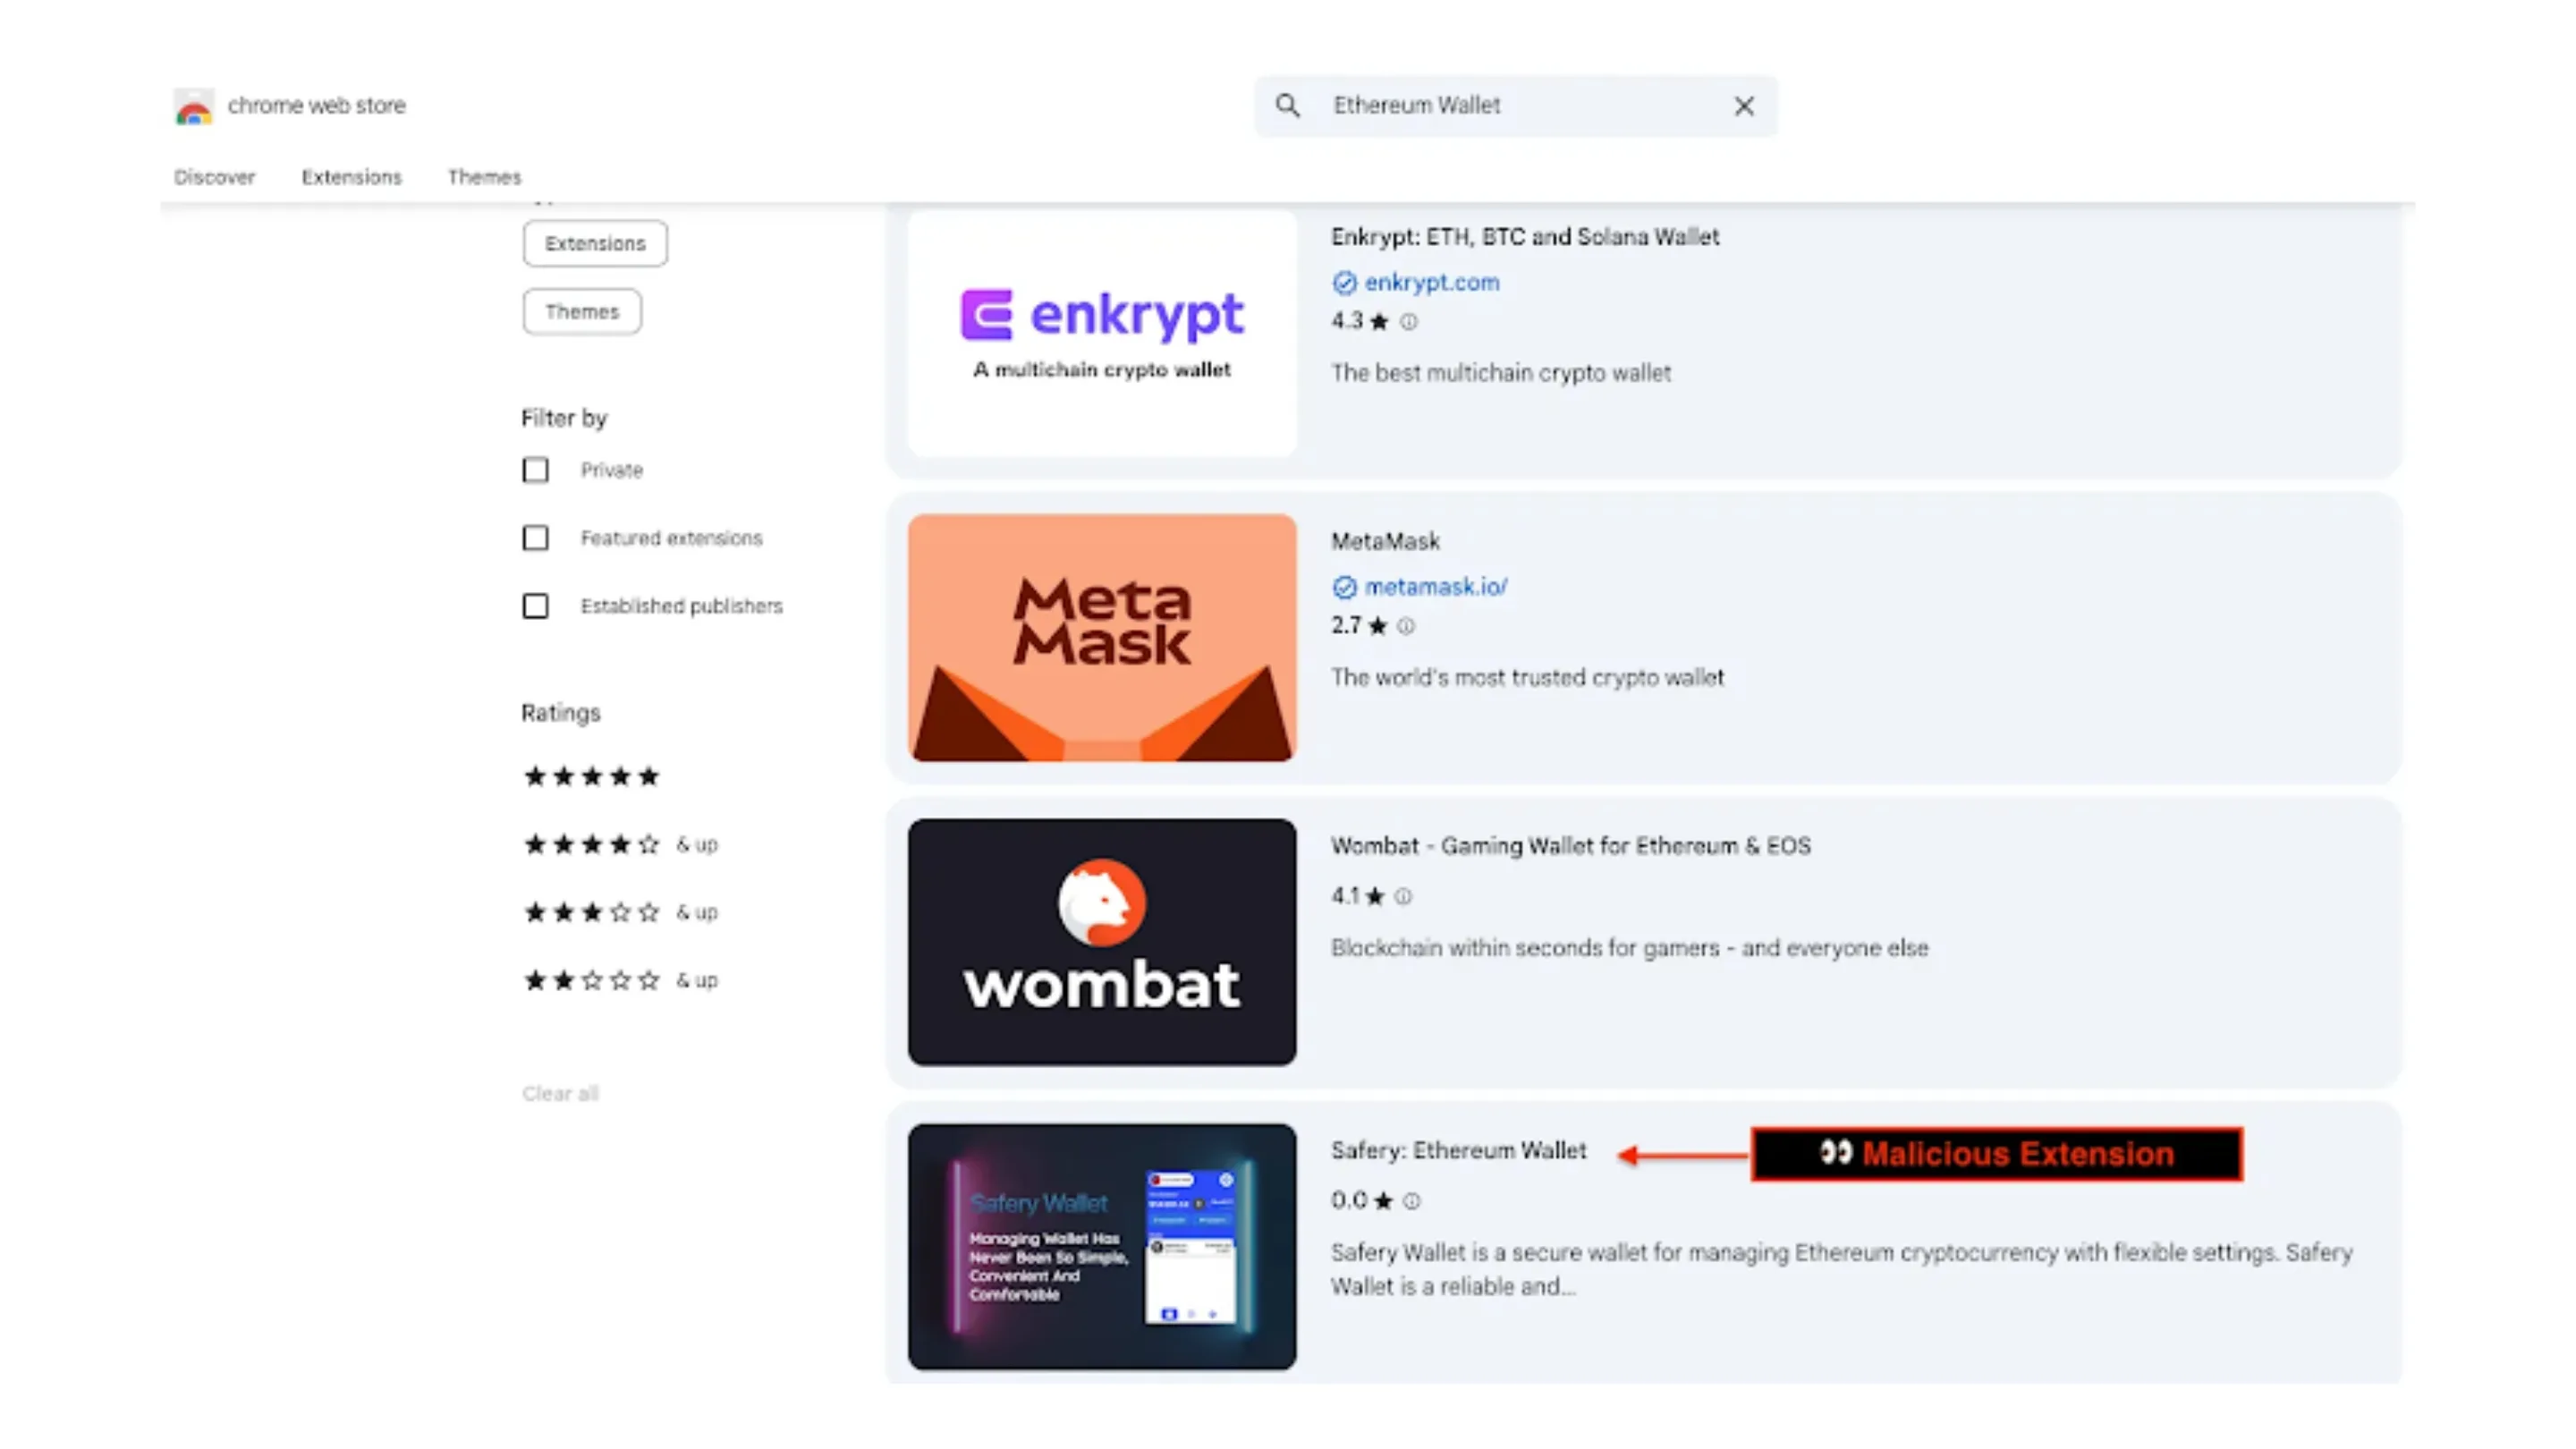This screenshot has height=1449, width=2576.
Task: Click the Chrome Web Store logo
Action: [194, 106]
